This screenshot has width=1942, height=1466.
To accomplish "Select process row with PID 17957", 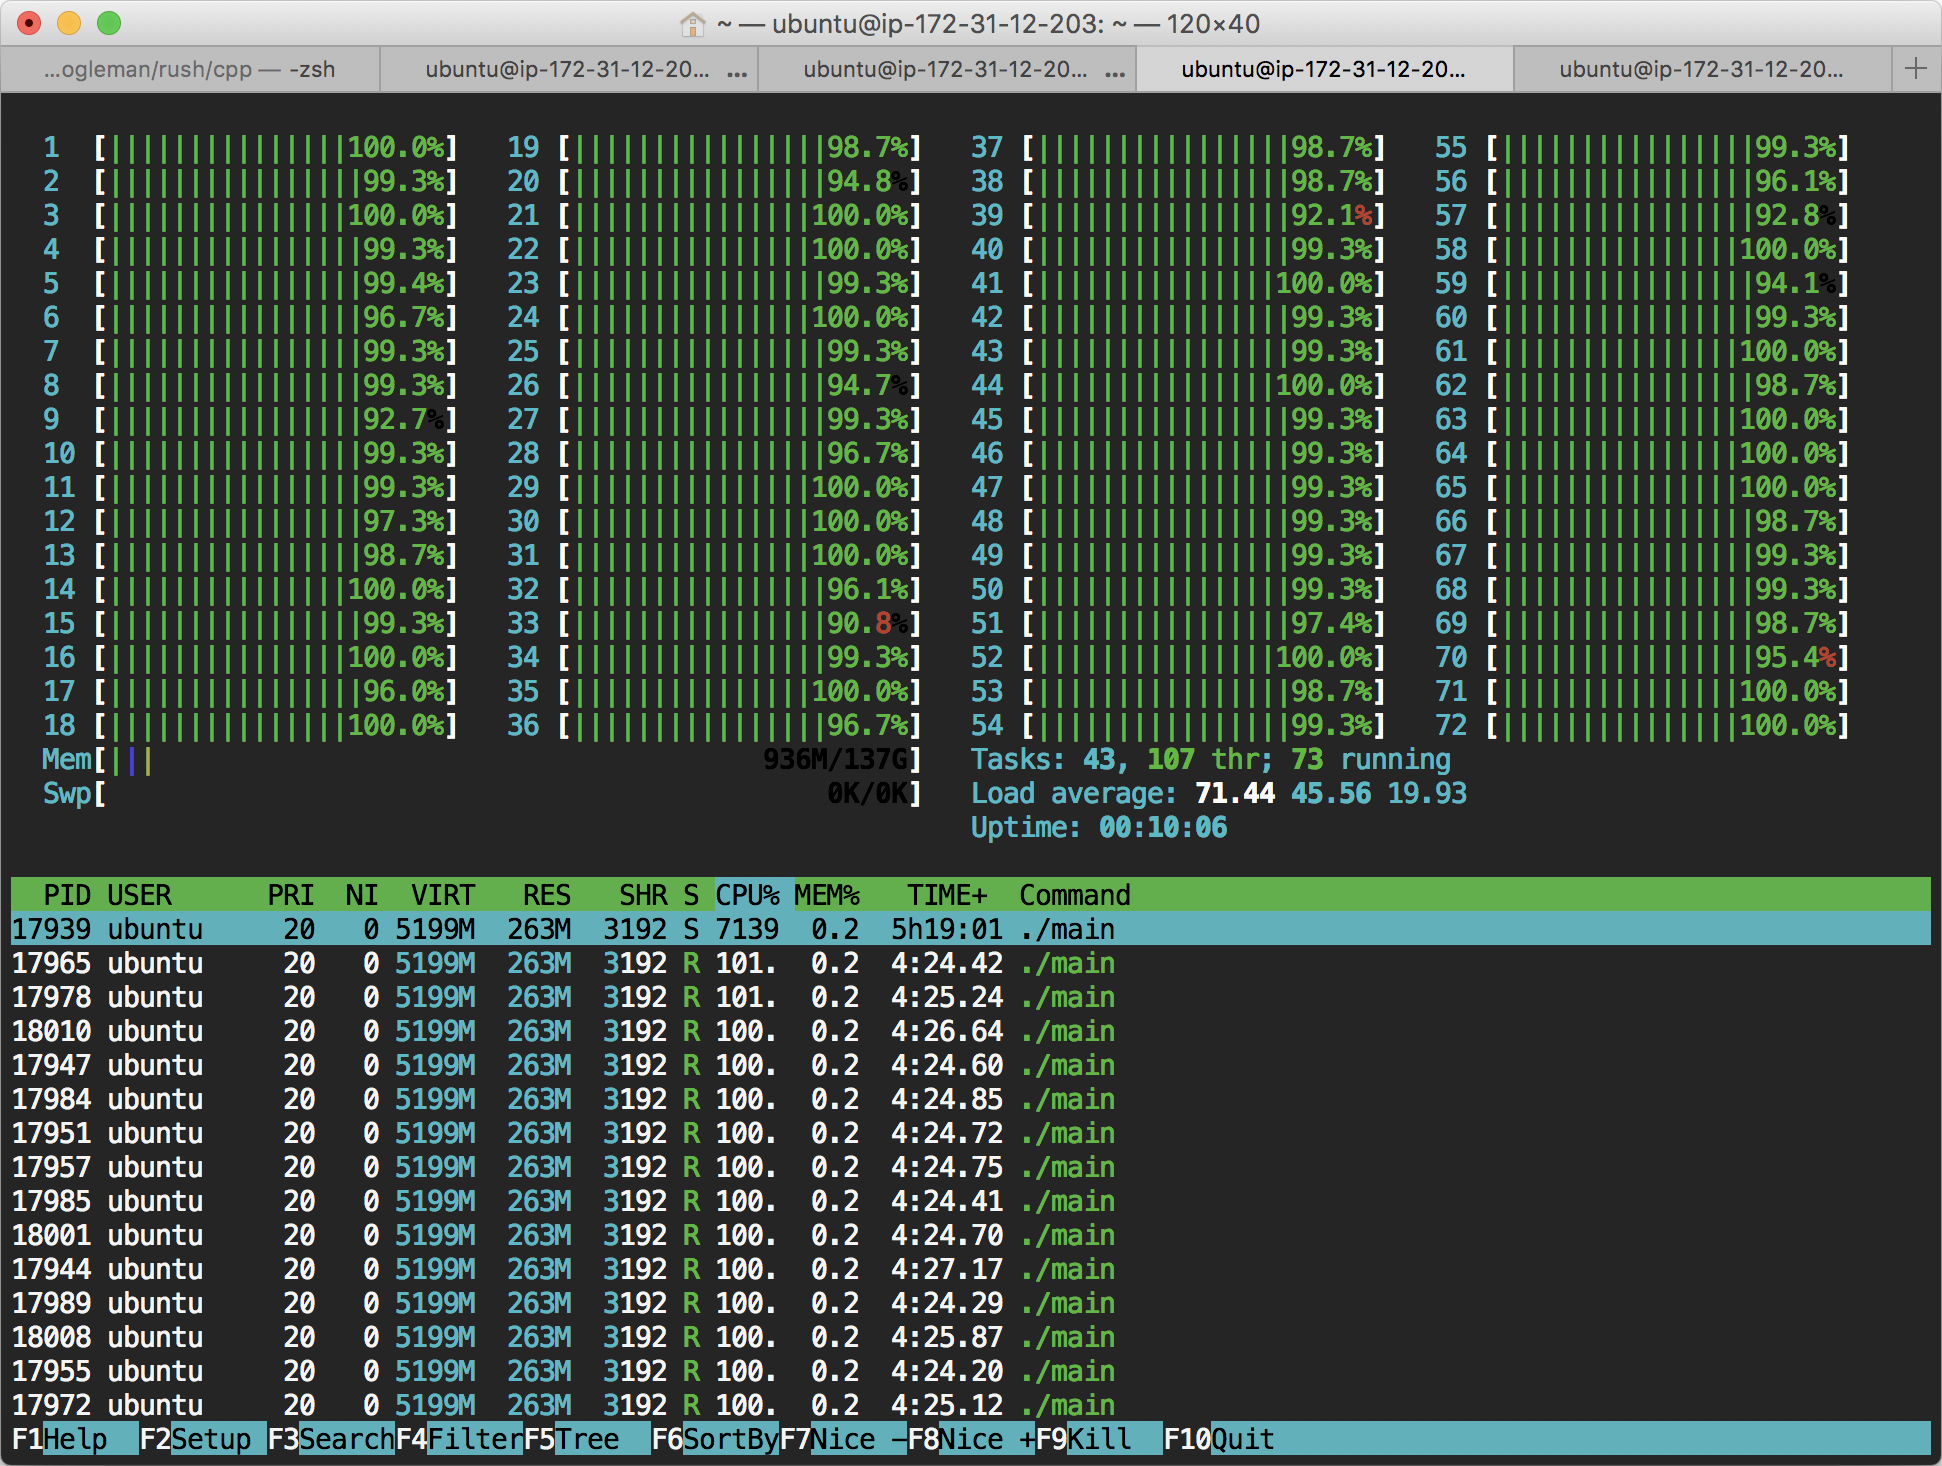I will click(x=971, y=1167).
